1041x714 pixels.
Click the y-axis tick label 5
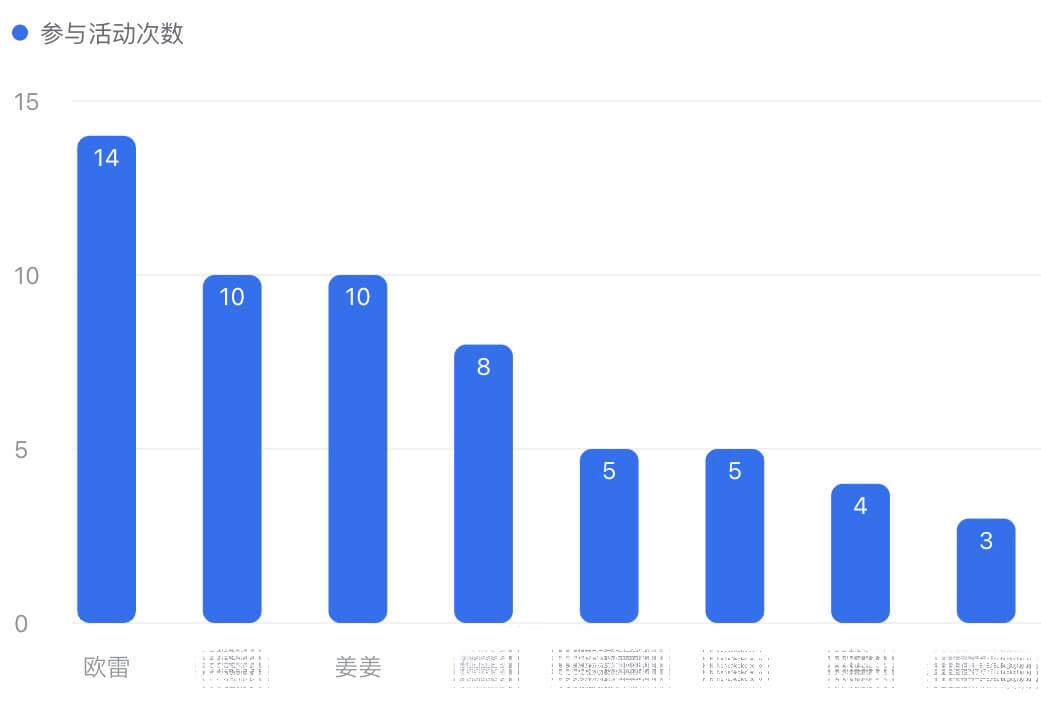pyautogui.click(x=20, y=450)
